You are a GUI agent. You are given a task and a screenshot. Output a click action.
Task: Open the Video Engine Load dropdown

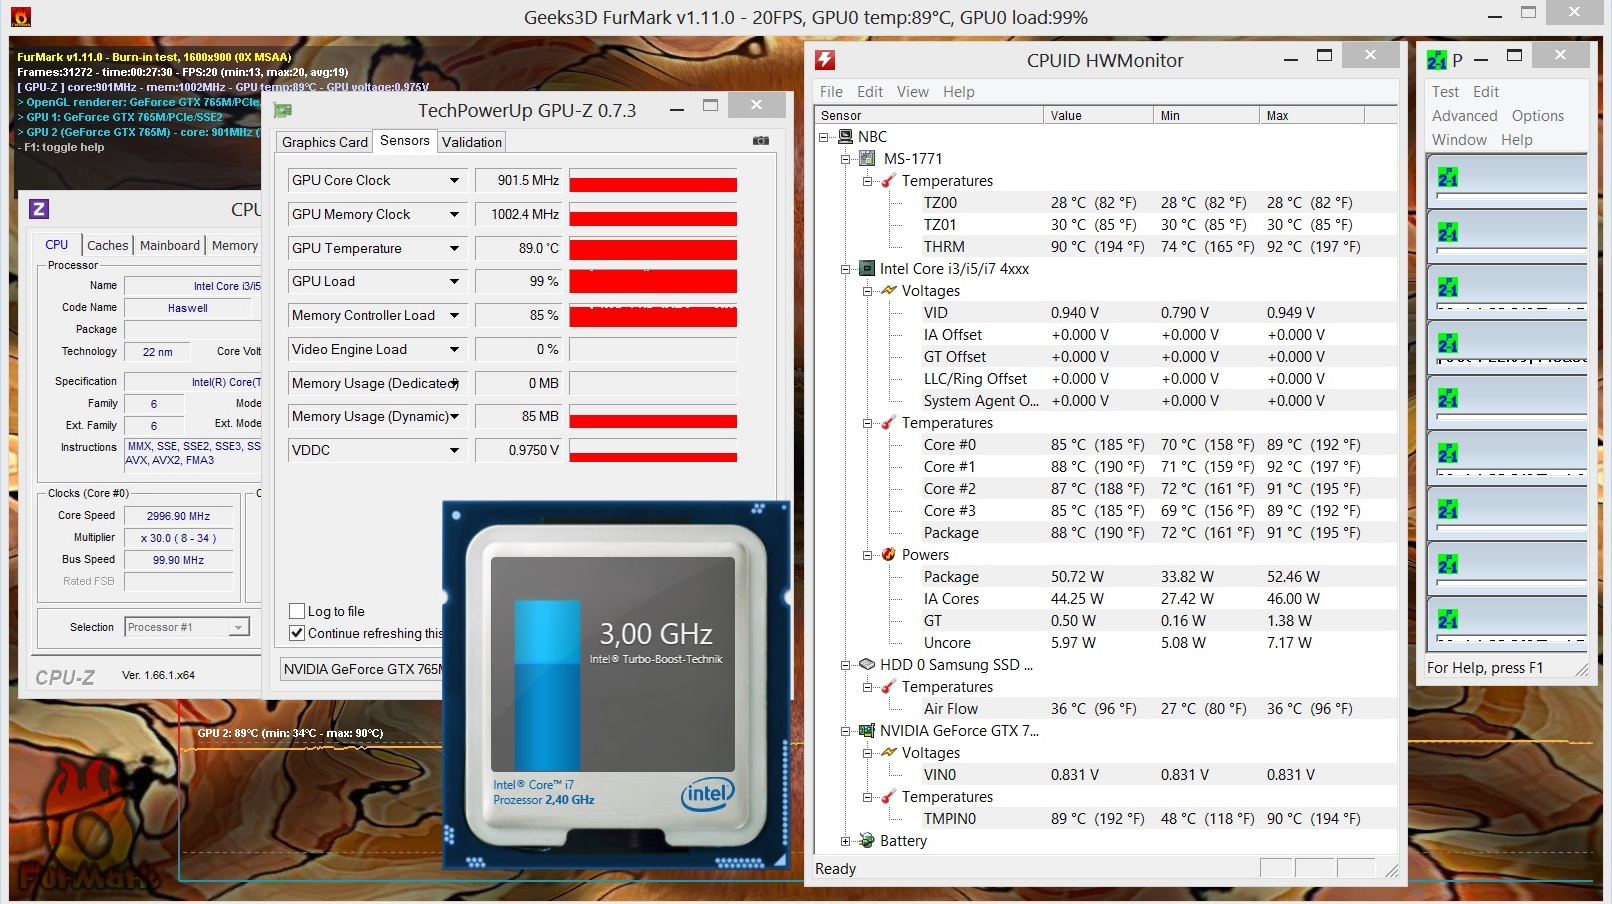click(455, 349)
